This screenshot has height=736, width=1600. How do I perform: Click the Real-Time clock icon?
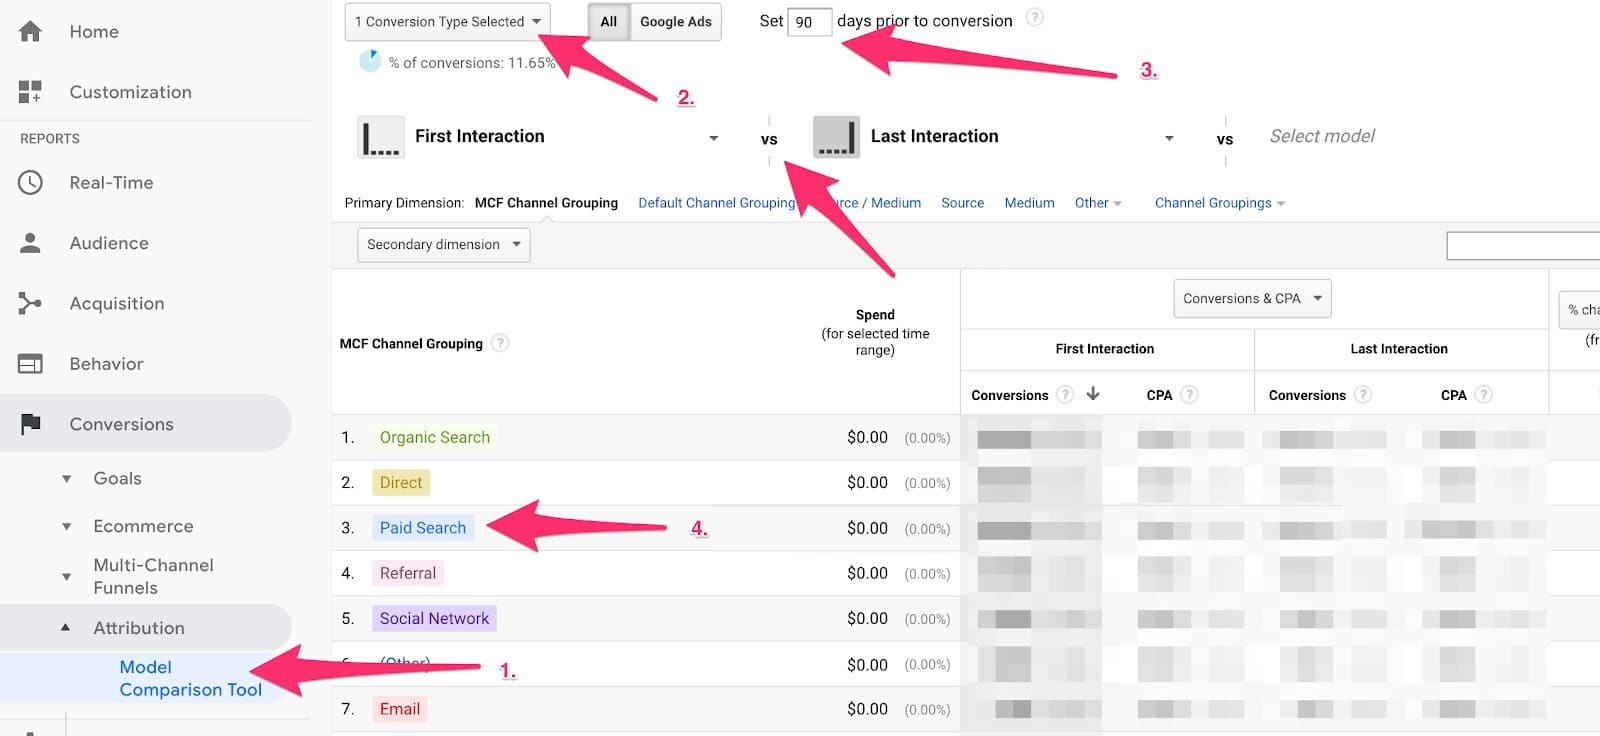(30, 183)
